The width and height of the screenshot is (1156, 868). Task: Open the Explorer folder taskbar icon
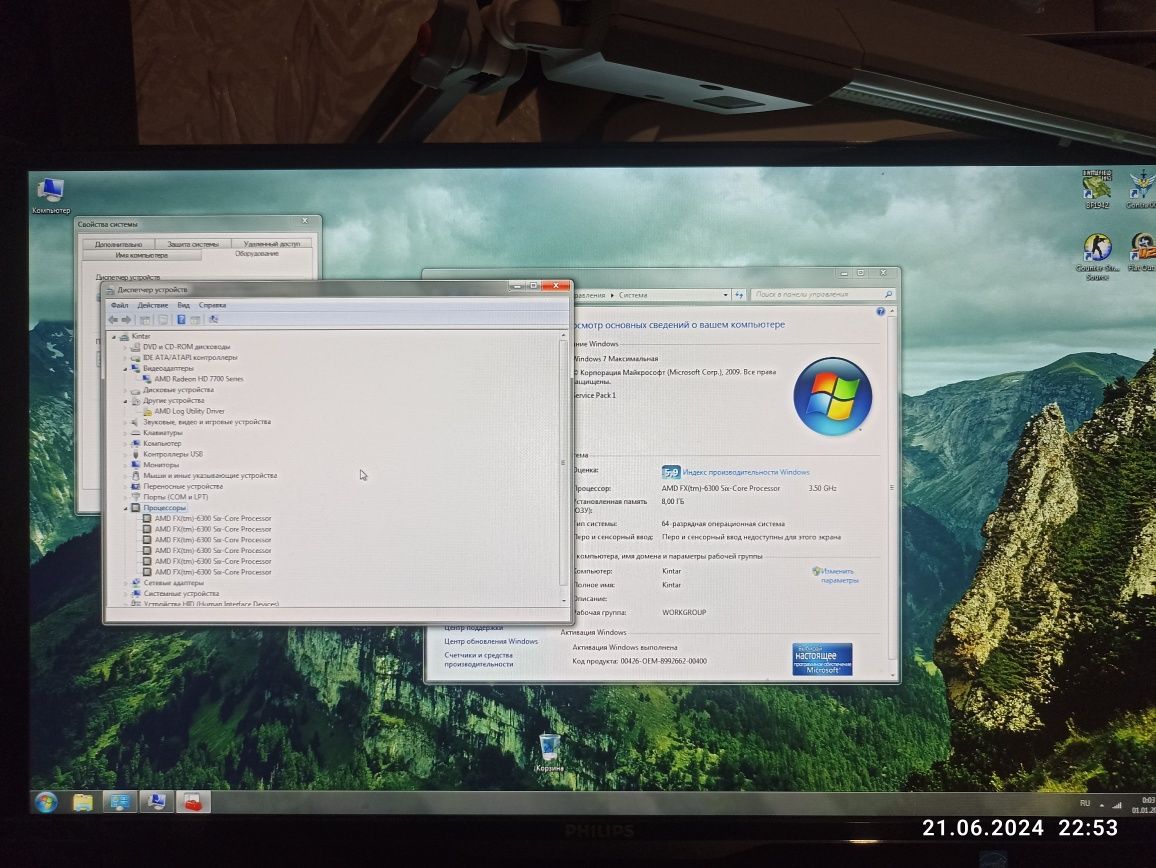[x=83, y=802]
